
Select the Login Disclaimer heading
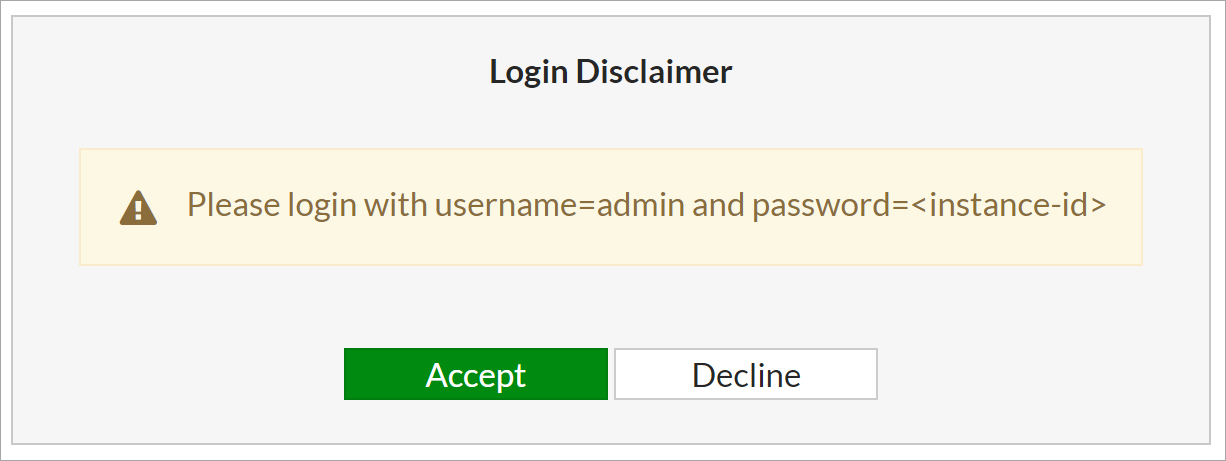[x=611, y=71]
